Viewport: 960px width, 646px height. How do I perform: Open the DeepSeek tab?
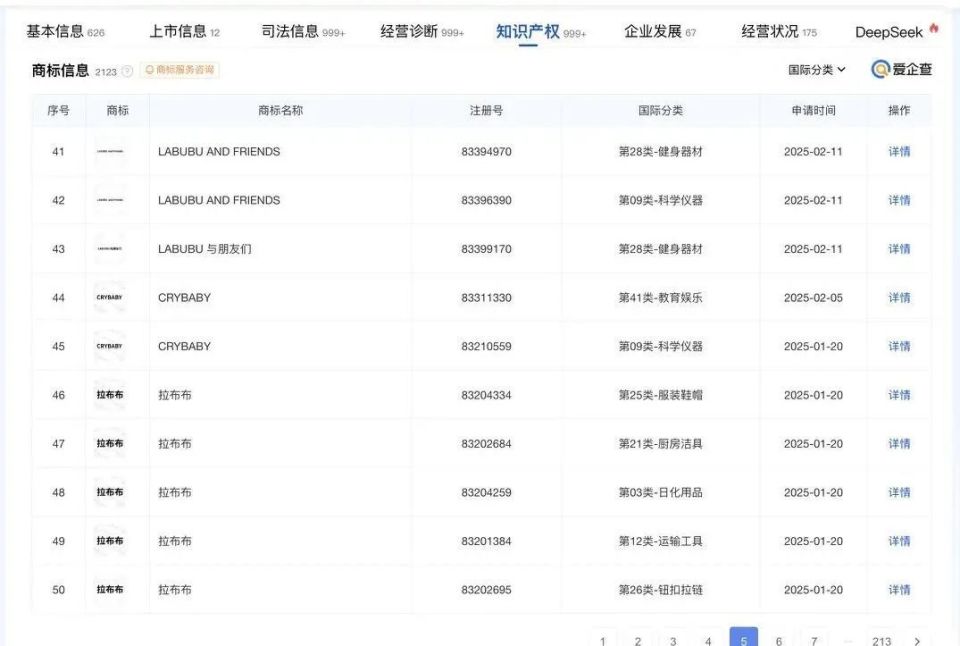(888, 32)
